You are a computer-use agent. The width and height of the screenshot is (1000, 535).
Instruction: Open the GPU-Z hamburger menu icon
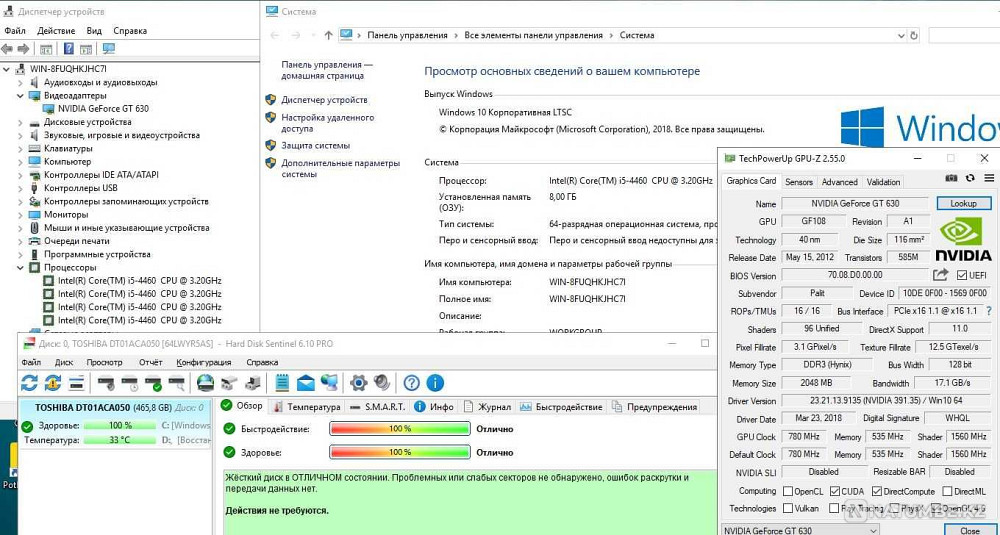click(x=989, y=178)
